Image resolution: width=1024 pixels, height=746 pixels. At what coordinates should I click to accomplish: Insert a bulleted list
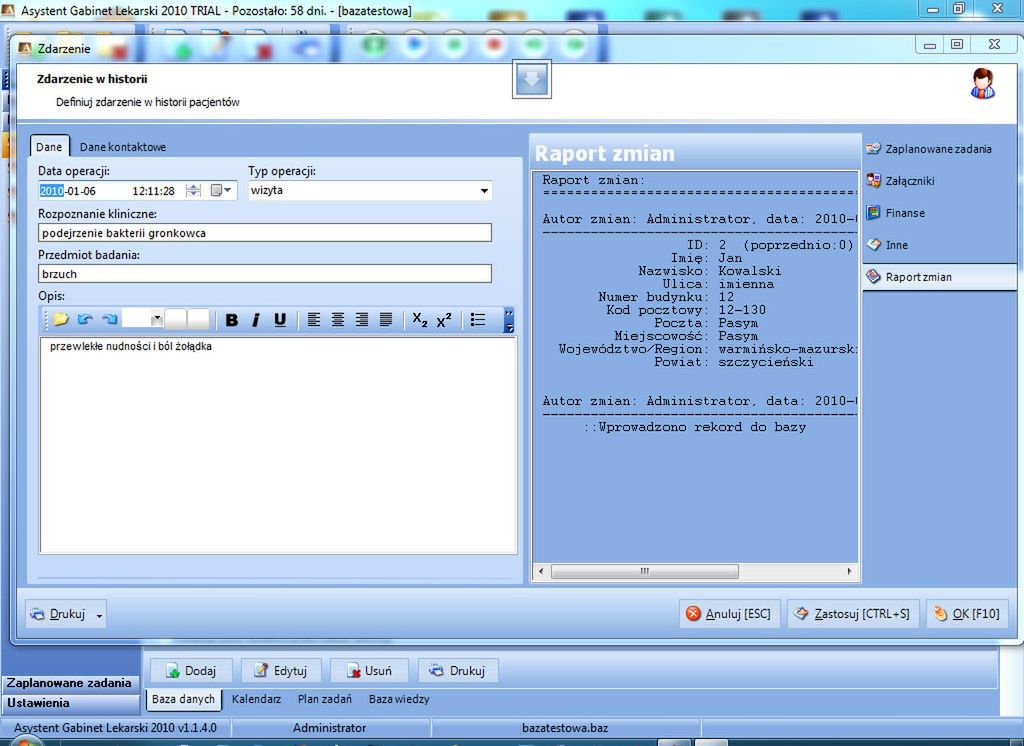click(x=478, y=319)
